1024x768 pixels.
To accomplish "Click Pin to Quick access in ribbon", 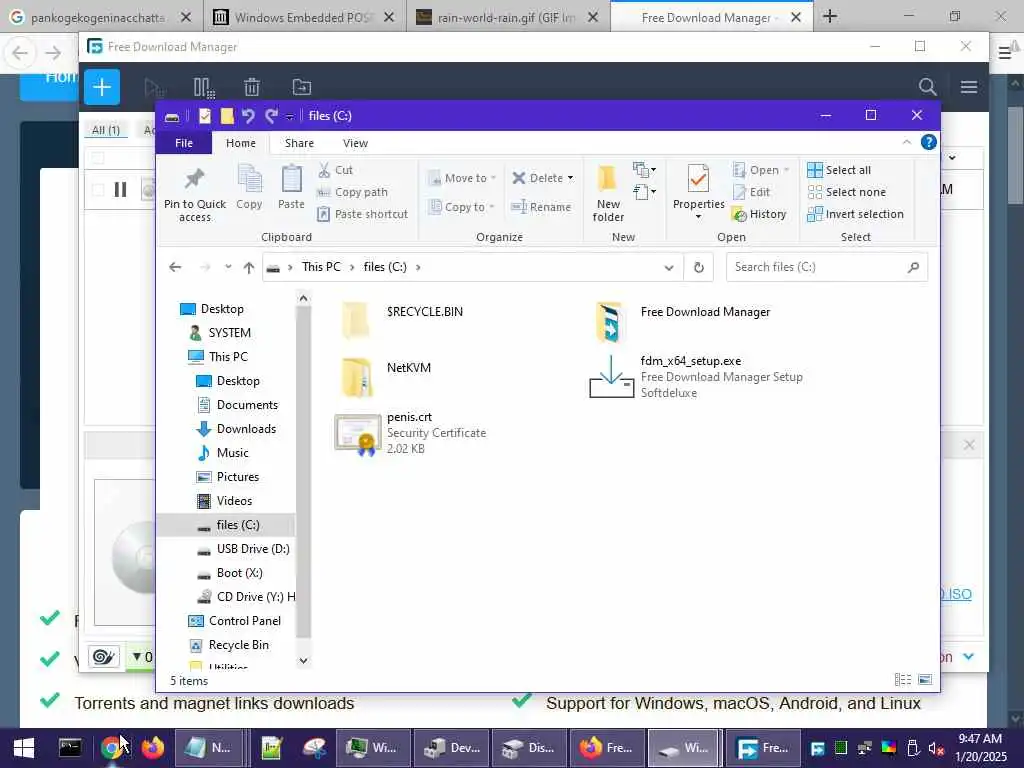I will tap(195, 193).
